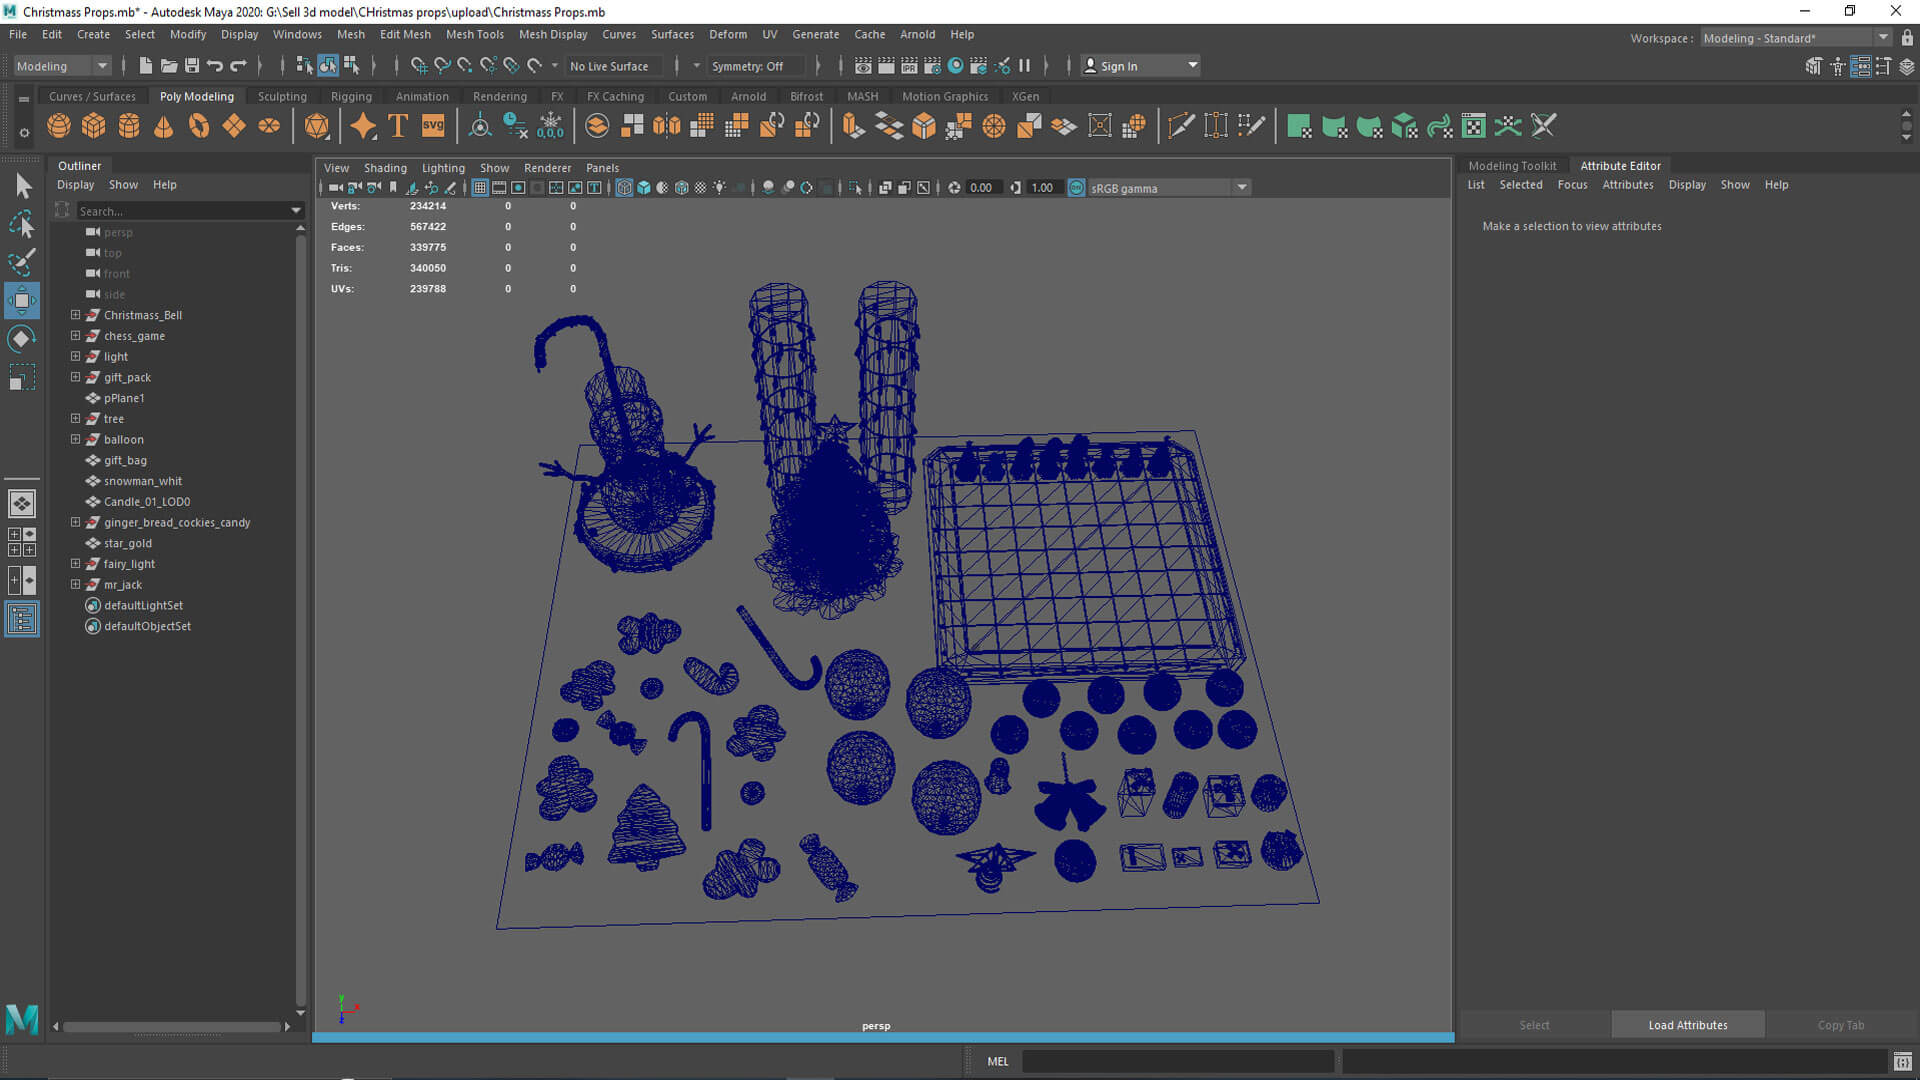Toggle wireframe shading in viewport
The height and width of the screenshot is (1080, 1920).
624,188
